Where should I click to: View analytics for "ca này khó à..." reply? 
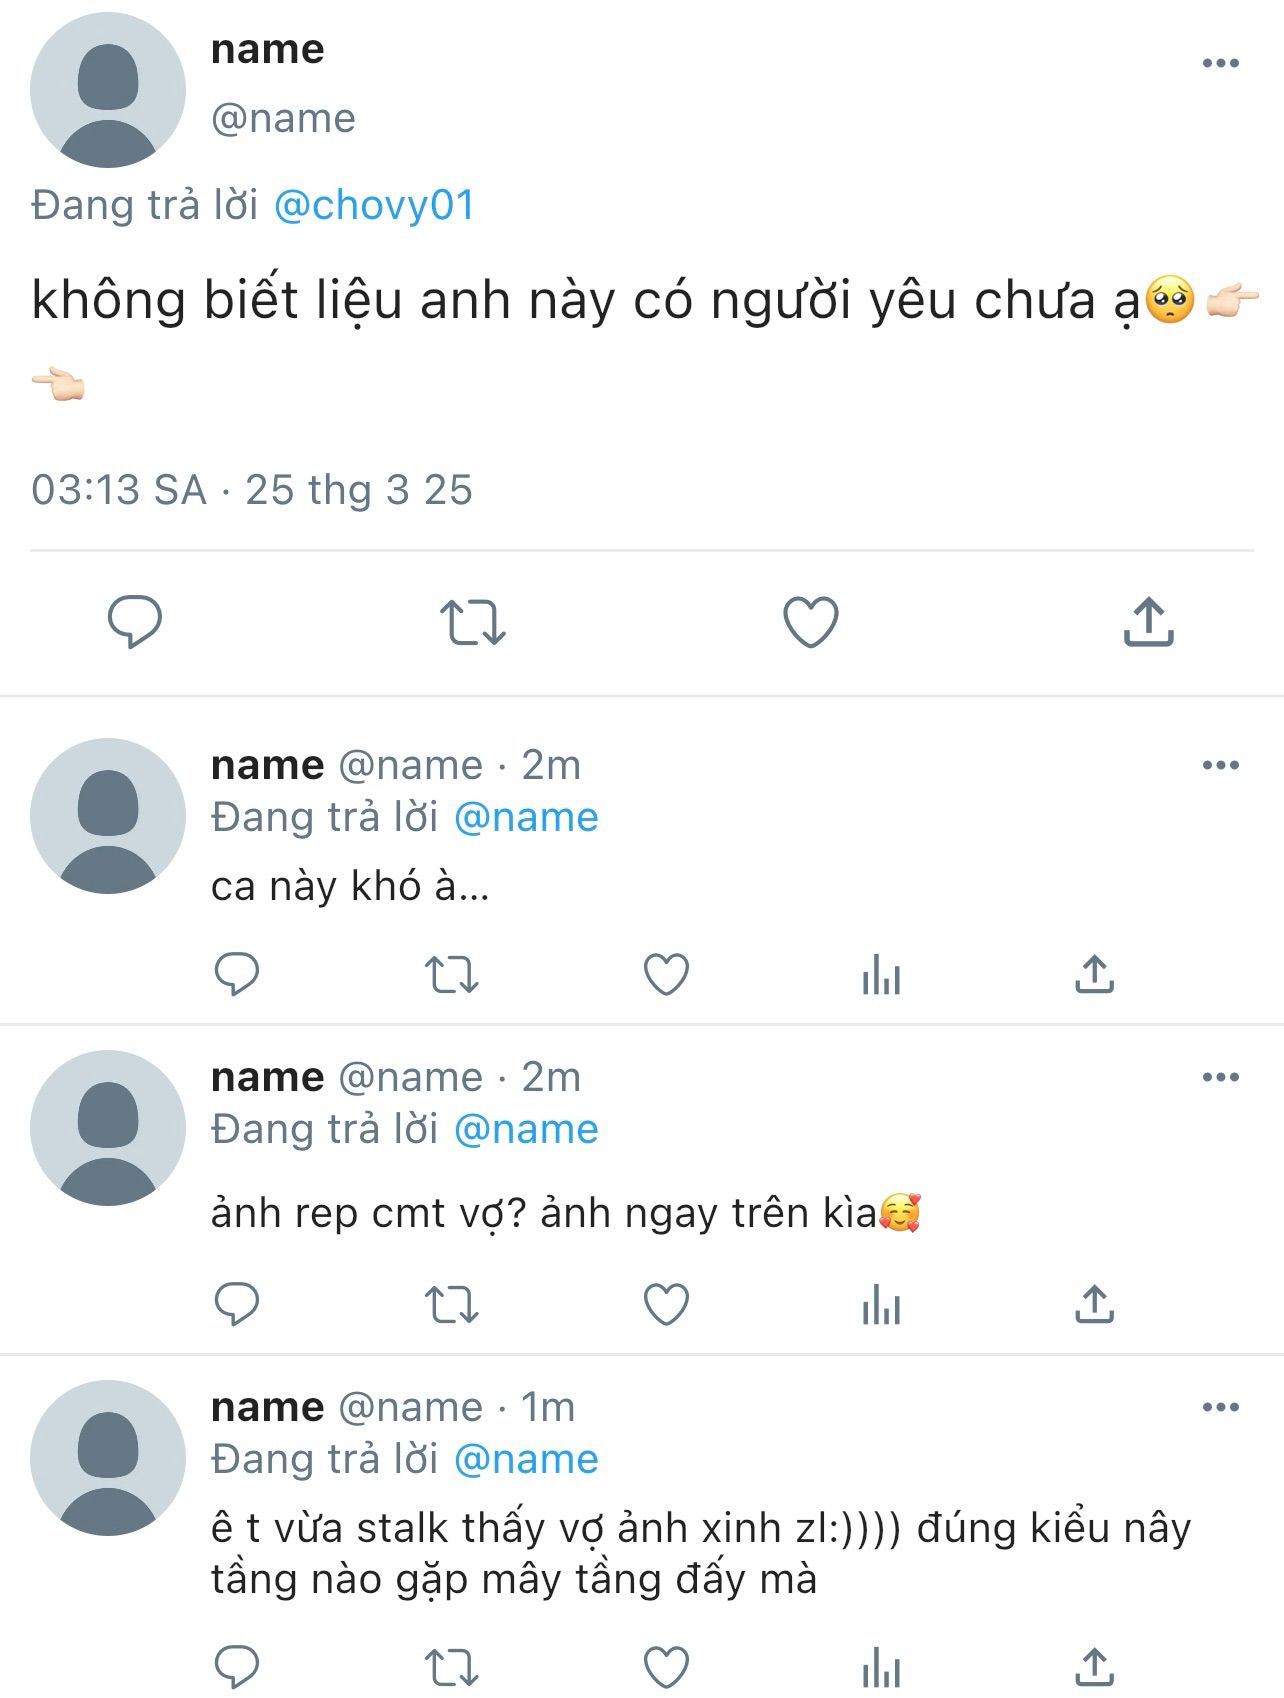tap(881, 974)
